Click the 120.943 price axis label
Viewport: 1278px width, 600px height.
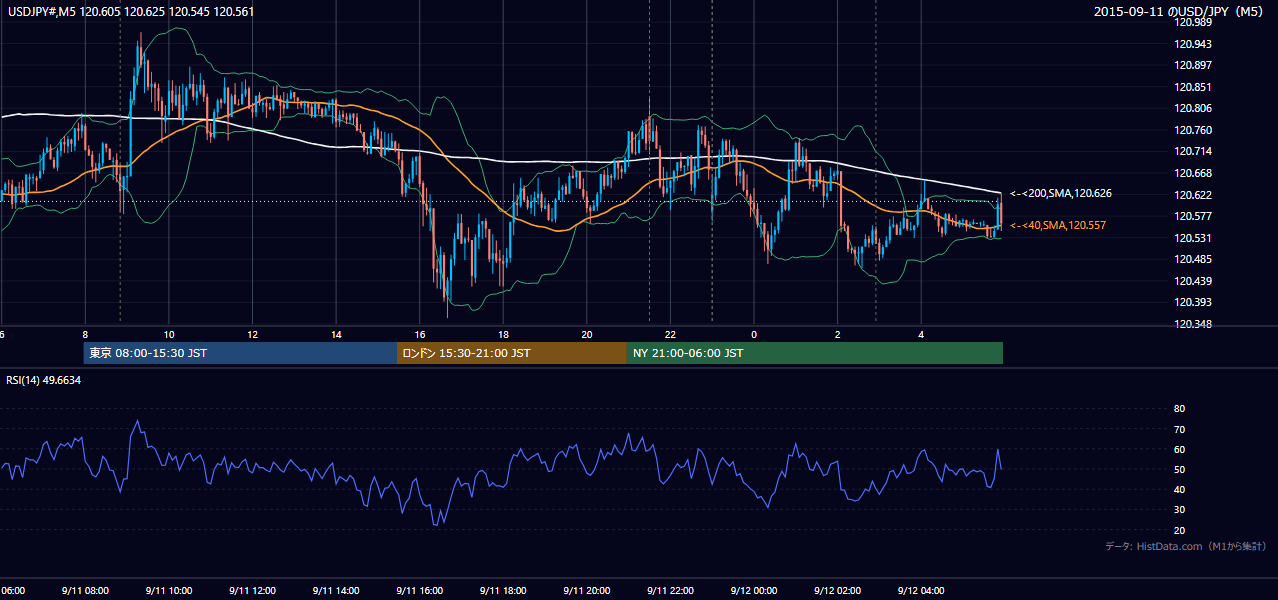(1192, 44)
